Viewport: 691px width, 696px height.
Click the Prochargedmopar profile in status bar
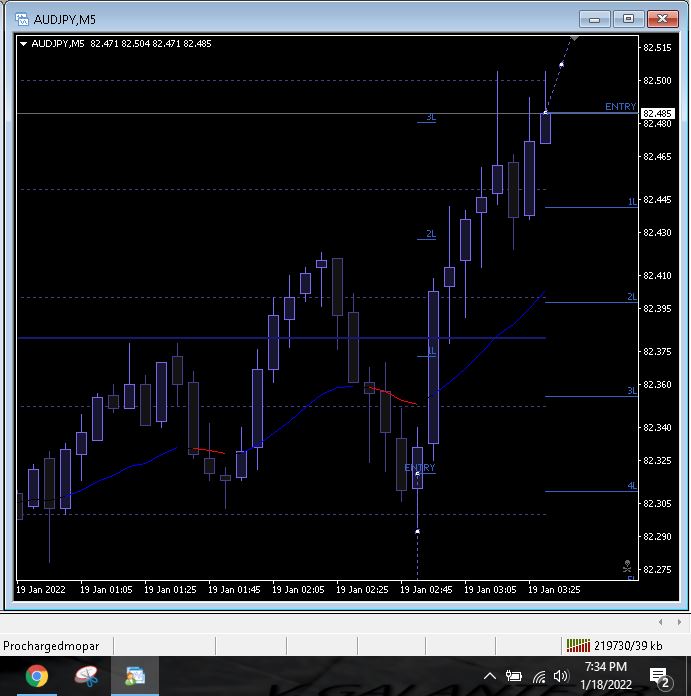[51, 646]
